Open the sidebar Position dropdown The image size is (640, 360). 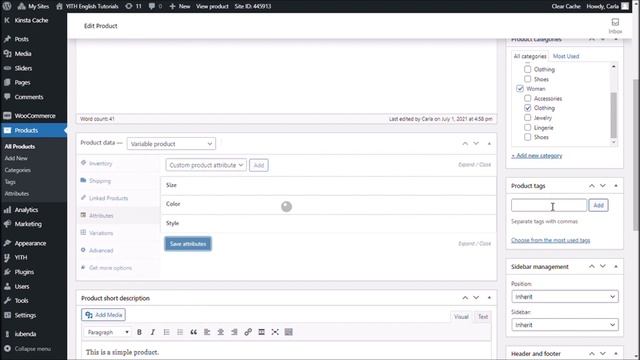[x=564, y=297]
